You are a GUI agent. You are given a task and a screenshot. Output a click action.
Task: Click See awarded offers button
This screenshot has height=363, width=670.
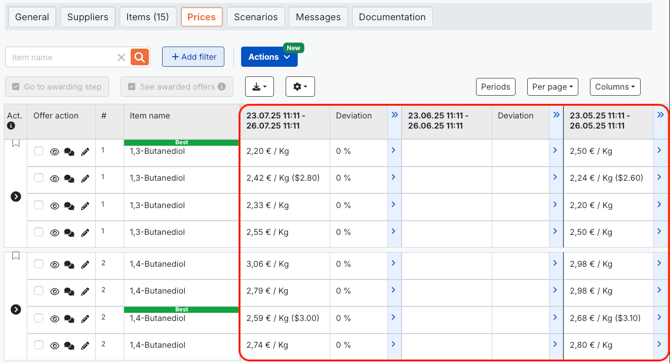click(x=177, y=87)
